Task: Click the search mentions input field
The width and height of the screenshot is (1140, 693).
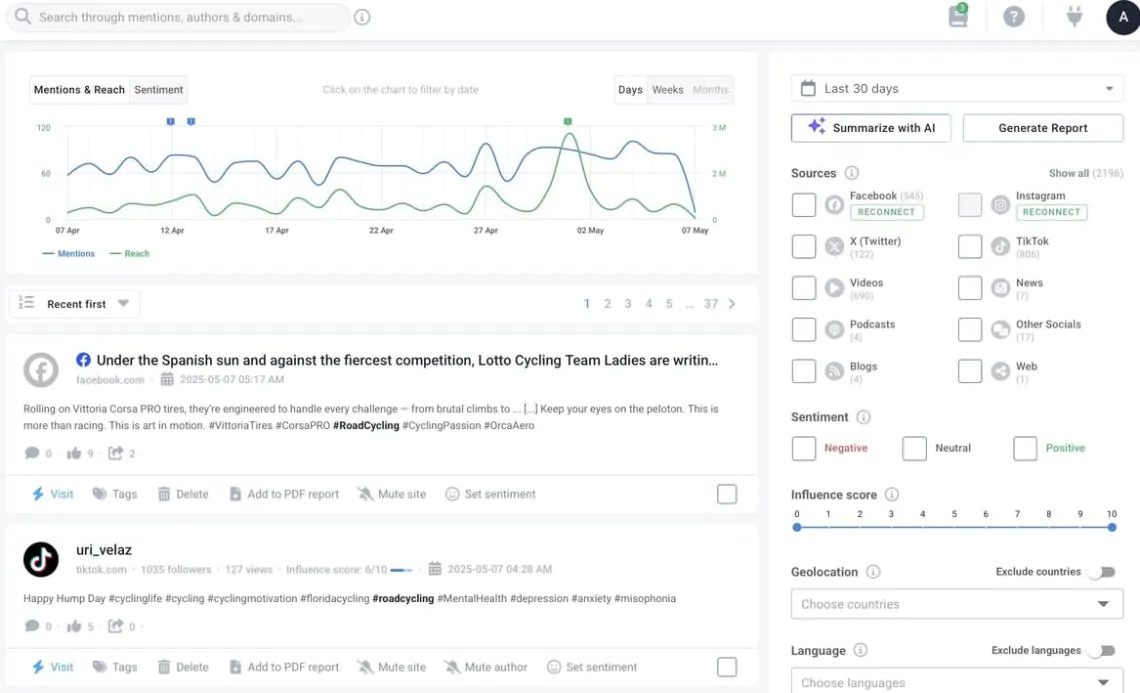Action: (178, 17)
